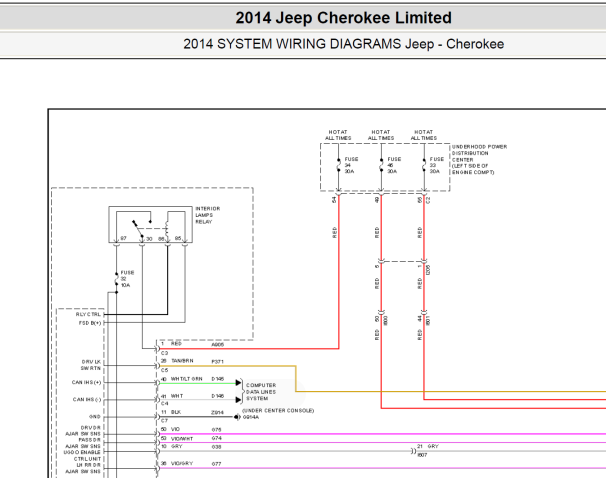The width and height of the screenshot is (606, 478).
Task: Click the F371 circuit code
Action: pos(218,362)
